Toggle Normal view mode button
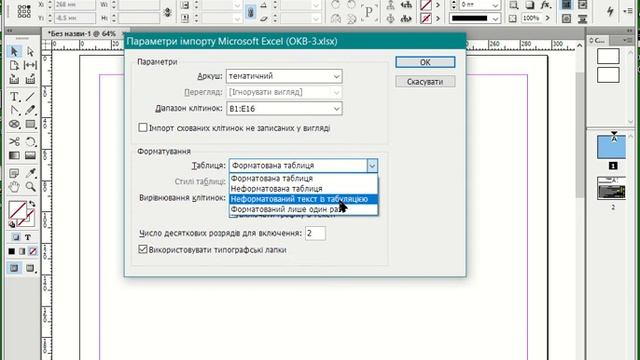Viewport: 640px width, 360px height. click(14, 268)
